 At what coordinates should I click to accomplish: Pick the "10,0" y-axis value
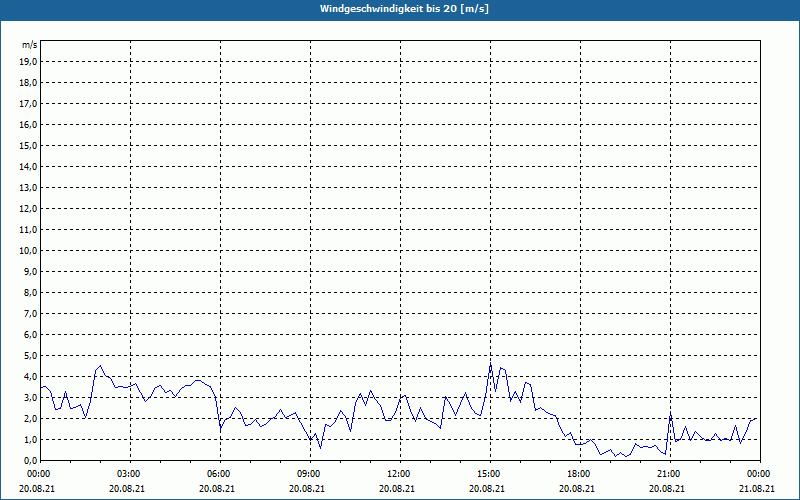click(29, 251)
